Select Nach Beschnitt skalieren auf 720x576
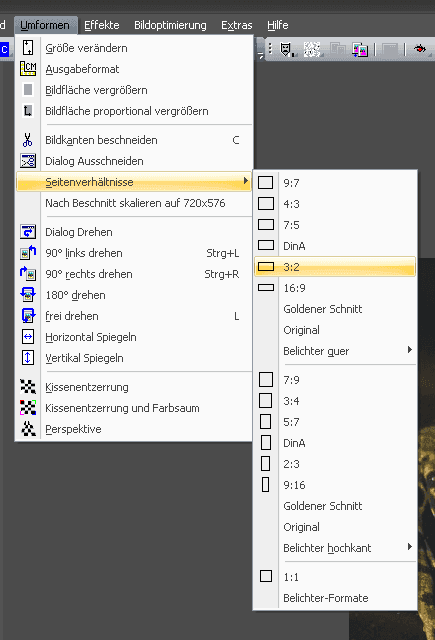The width and height of the screenshot is (435, 640). (135, 203)
